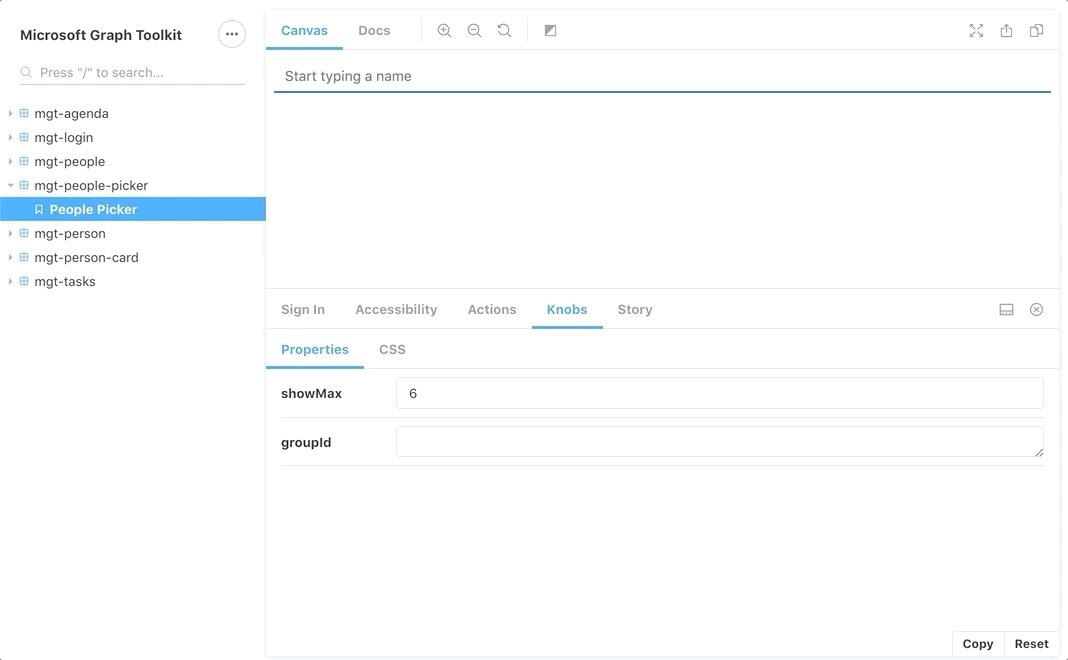Focus the sidebar search field
This screenshot has width=1068, height=660.
click(x=133, y=72)
